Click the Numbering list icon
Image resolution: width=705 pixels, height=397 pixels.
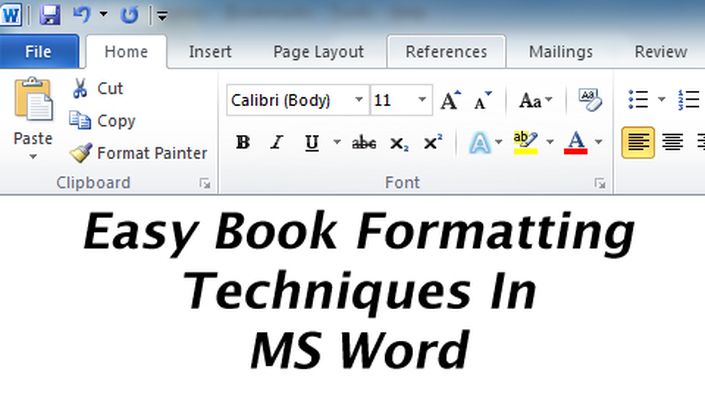tap(689, 99)
